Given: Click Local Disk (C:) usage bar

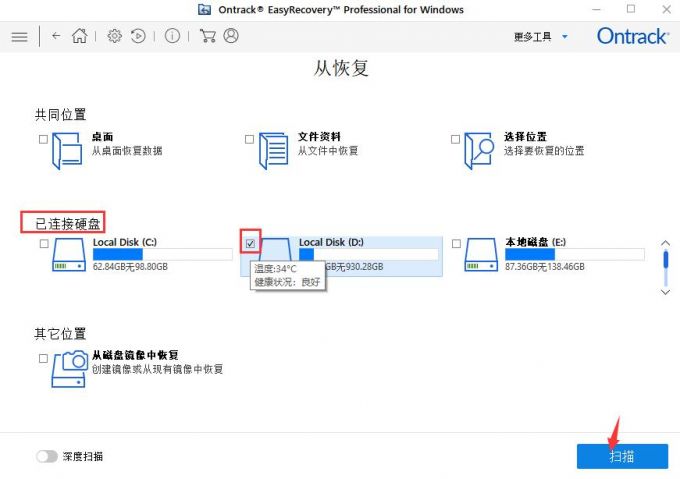Looking at the screenshot, I should [x=163, y=254].
